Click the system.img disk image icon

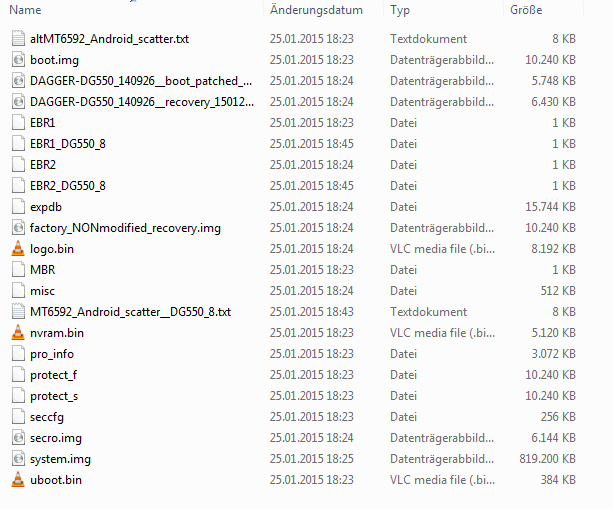(x=18, y=459)
